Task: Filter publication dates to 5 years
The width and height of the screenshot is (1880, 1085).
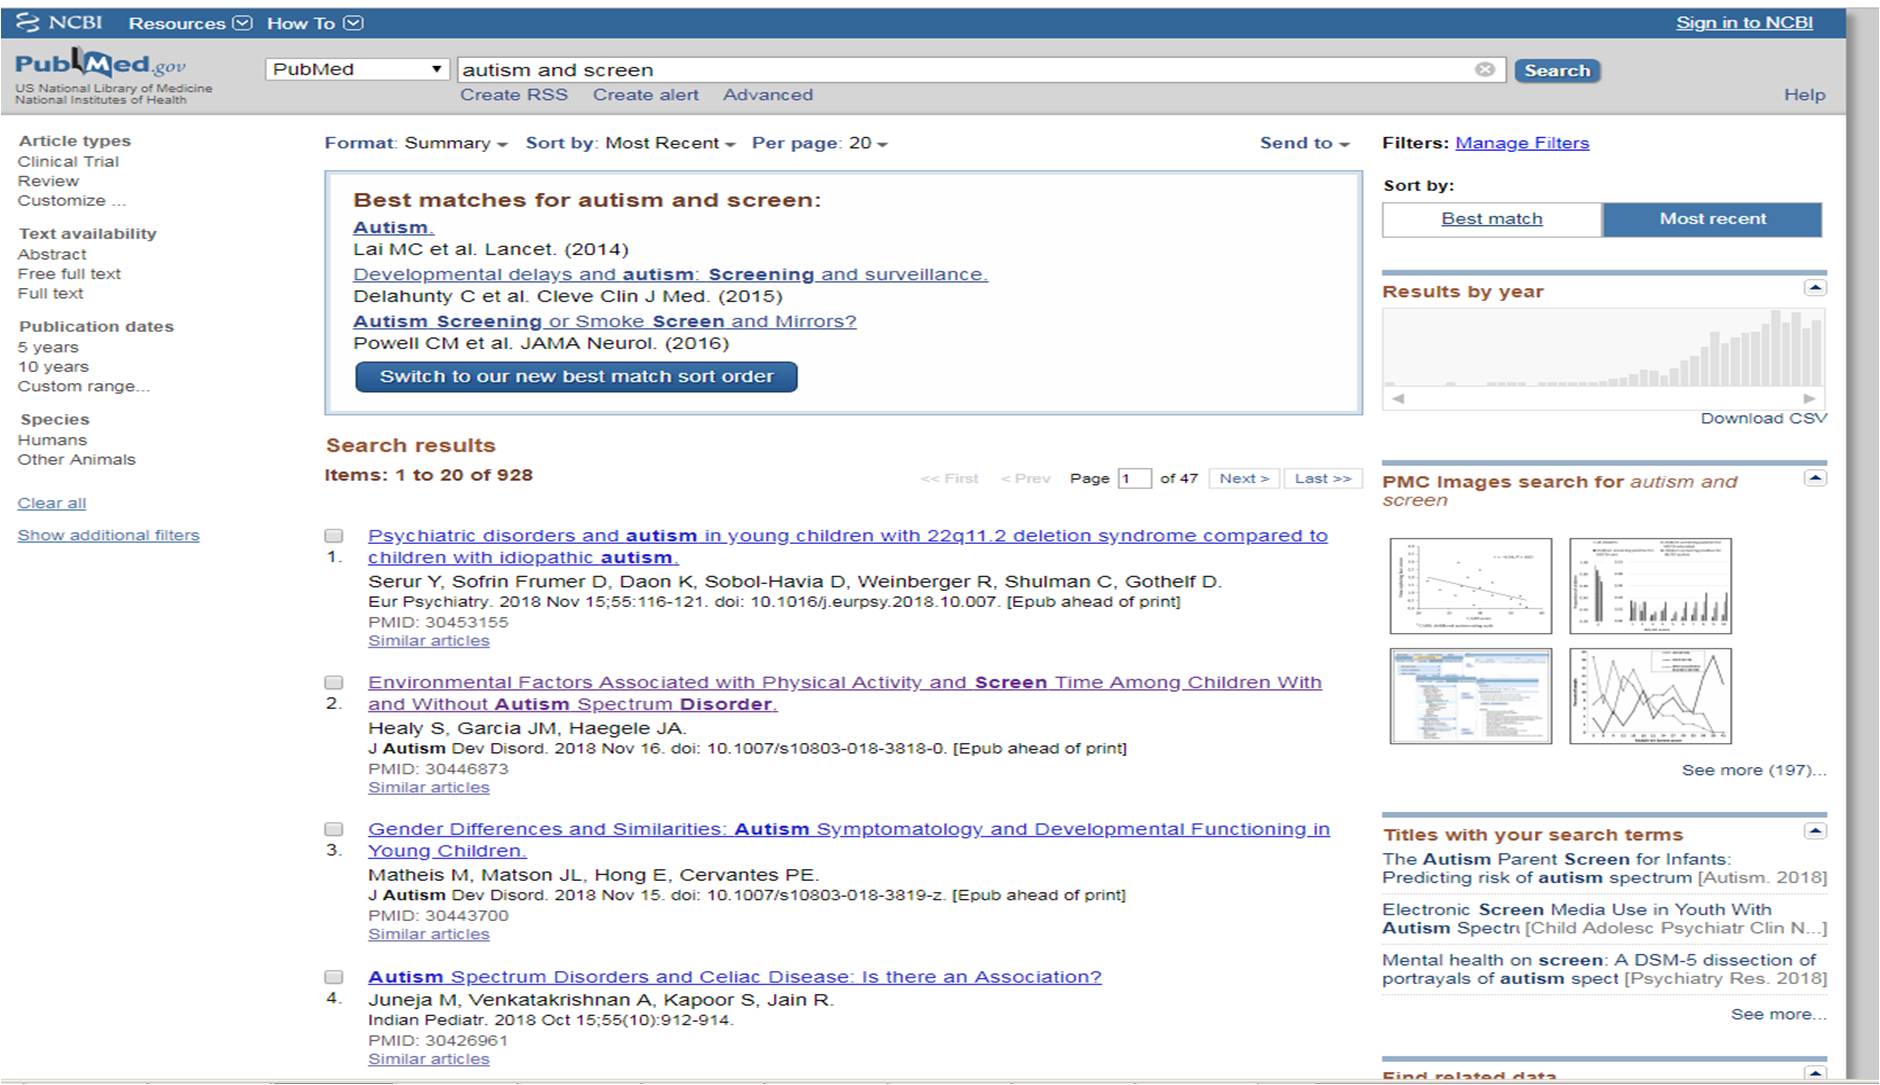Action: pyautogui.click(x=48, y=347)
